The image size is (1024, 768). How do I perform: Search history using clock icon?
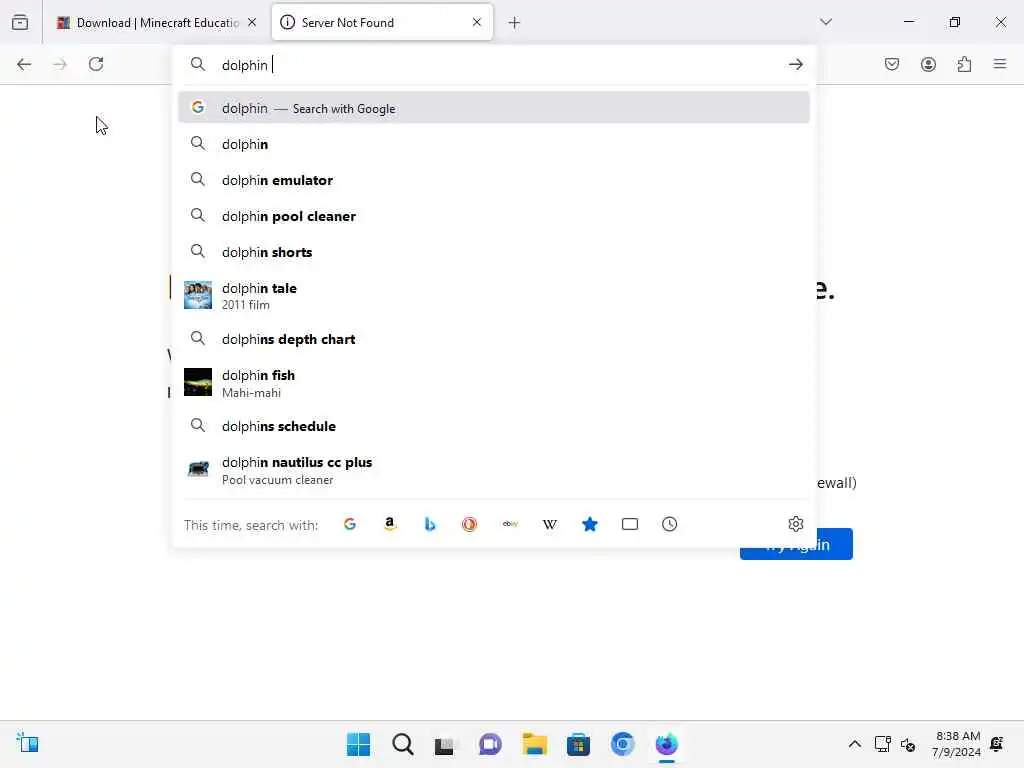click(669, 524)
